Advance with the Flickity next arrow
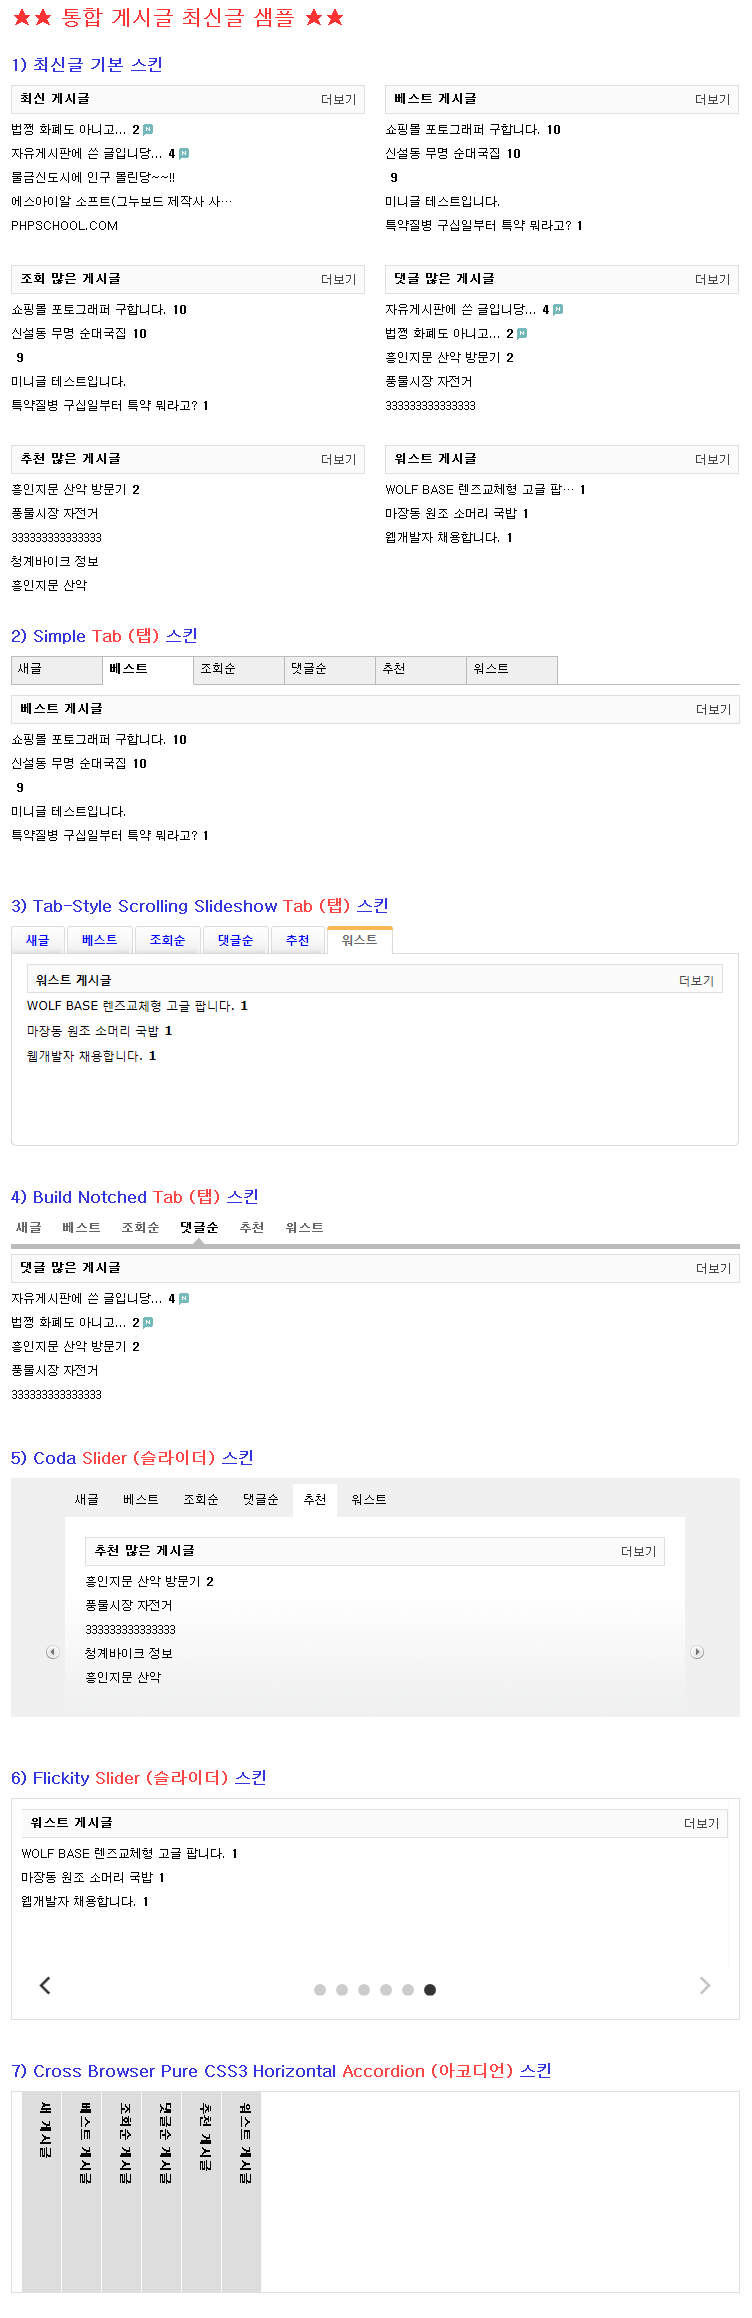752x2318 pixels. click(x=705, y=1985)
